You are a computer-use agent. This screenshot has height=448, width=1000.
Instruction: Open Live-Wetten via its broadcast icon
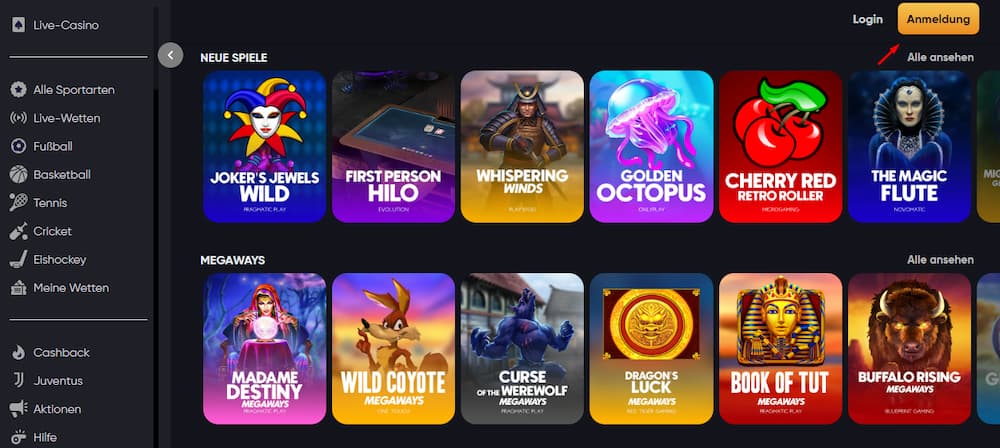point(18,118)
